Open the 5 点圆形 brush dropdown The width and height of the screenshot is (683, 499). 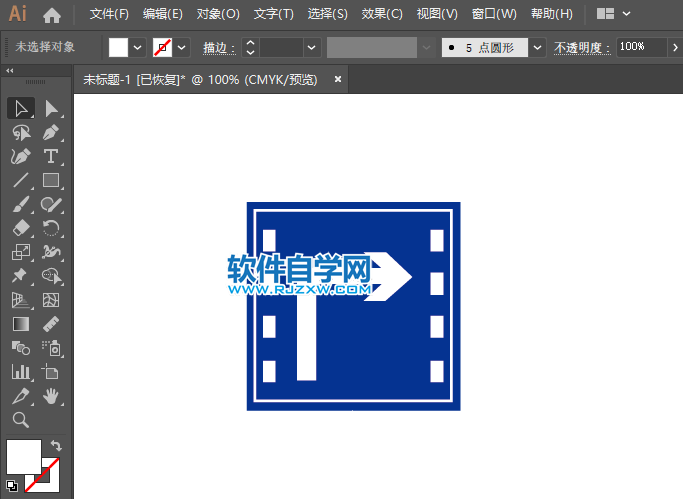click(x=538, y=47)
